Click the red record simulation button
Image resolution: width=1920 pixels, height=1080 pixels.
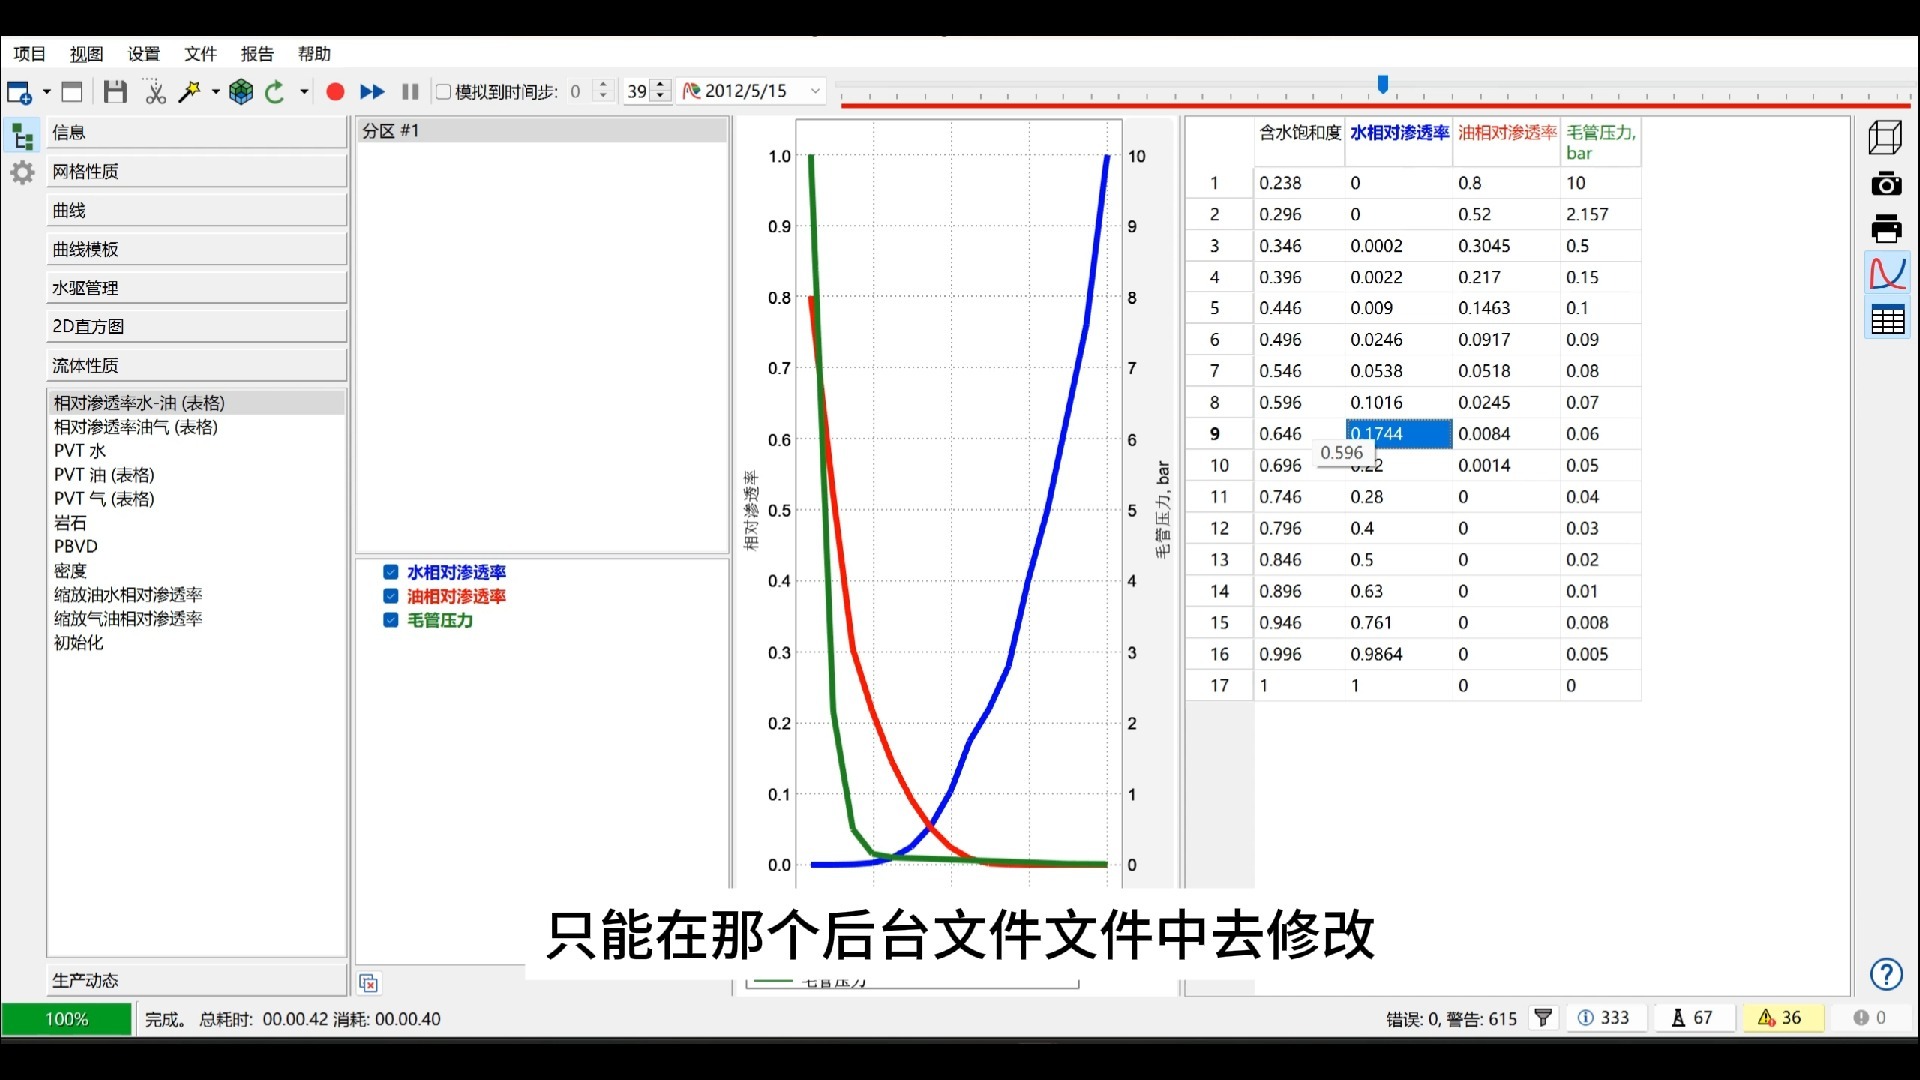coord(335,92)
